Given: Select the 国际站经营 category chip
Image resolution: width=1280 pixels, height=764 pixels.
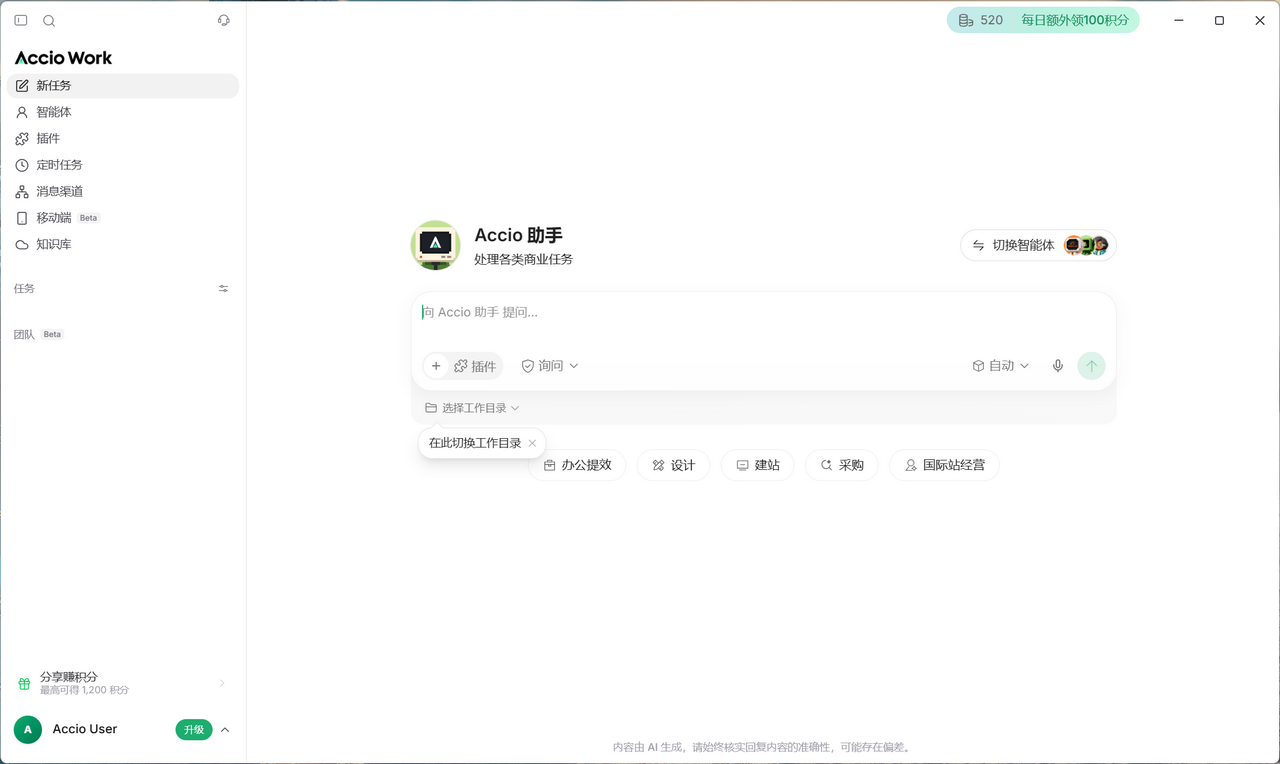Looking at the screenshot, I should point(944,465).
